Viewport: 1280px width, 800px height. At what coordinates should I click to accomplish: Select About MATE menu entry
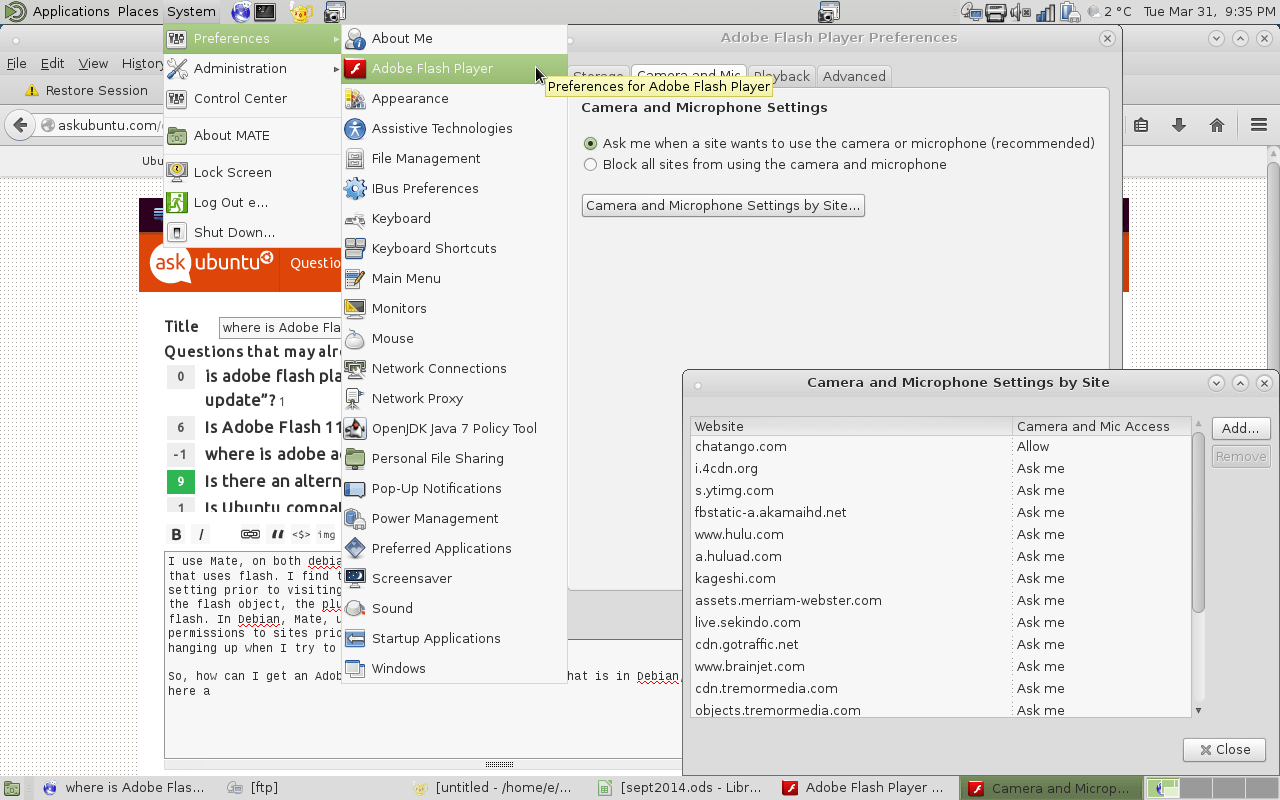253,135
